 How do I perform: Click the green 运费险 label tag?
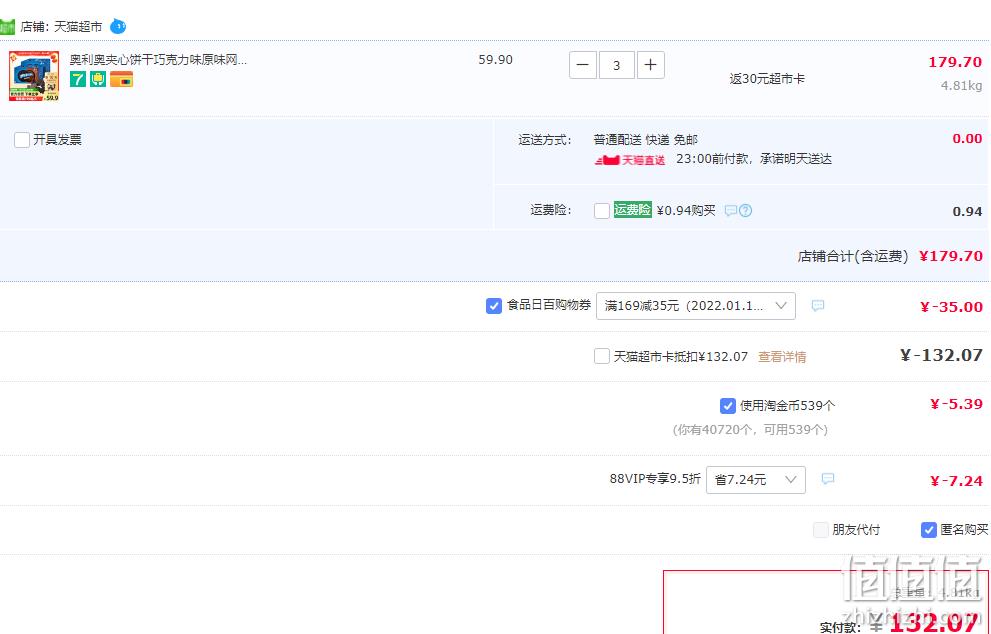coord(632,210)
